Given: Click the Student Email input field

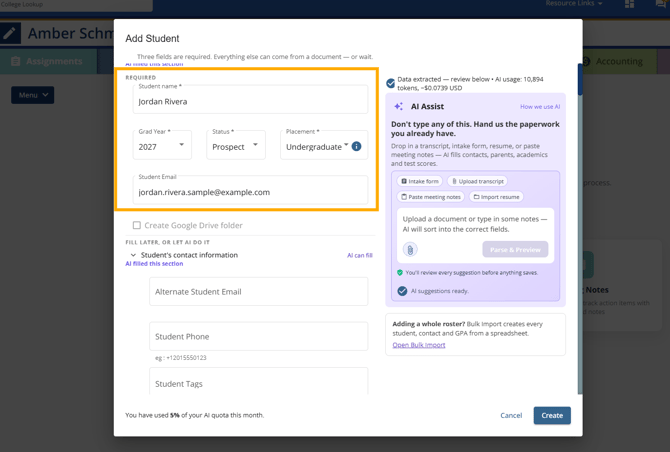Looking at the screenshot, I should [x=250, y=191].
